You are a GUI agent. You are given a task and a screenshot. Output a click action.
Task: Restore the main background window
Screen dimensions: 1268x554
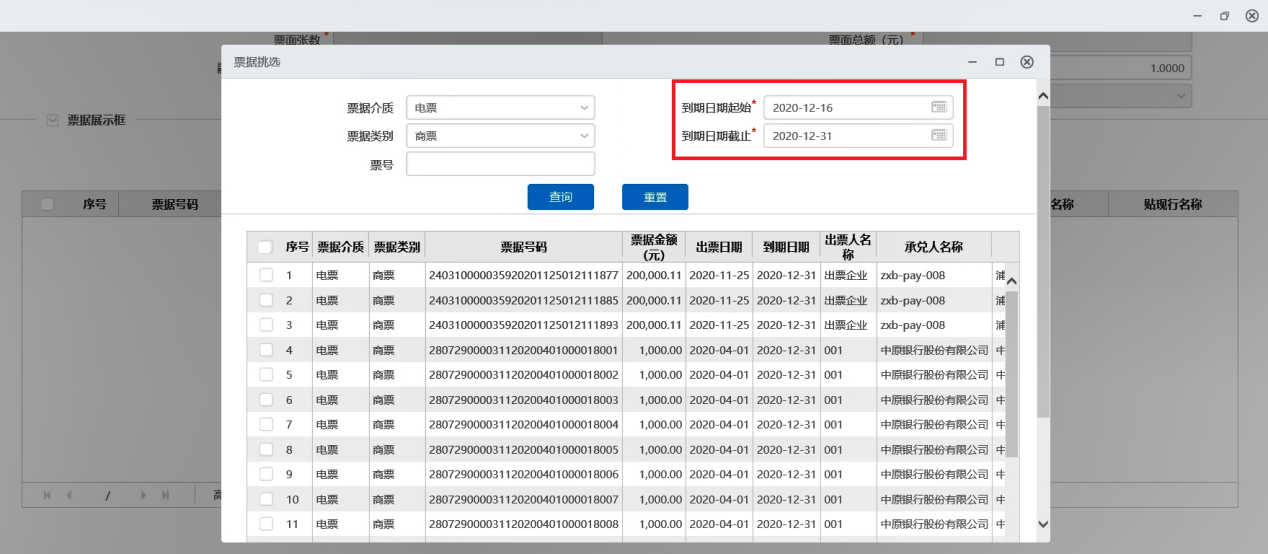coord(1224,16)
